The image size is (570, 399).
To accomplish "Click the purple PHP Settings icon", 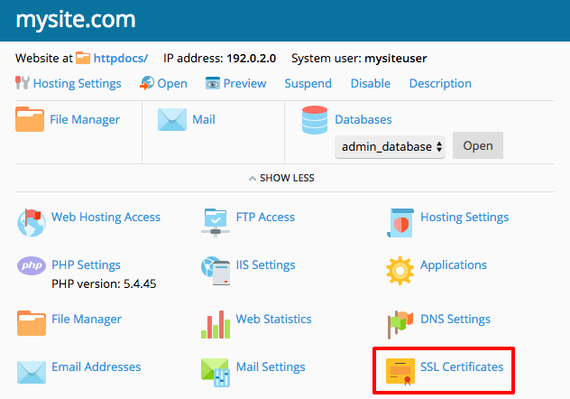I will pos(31,266).
